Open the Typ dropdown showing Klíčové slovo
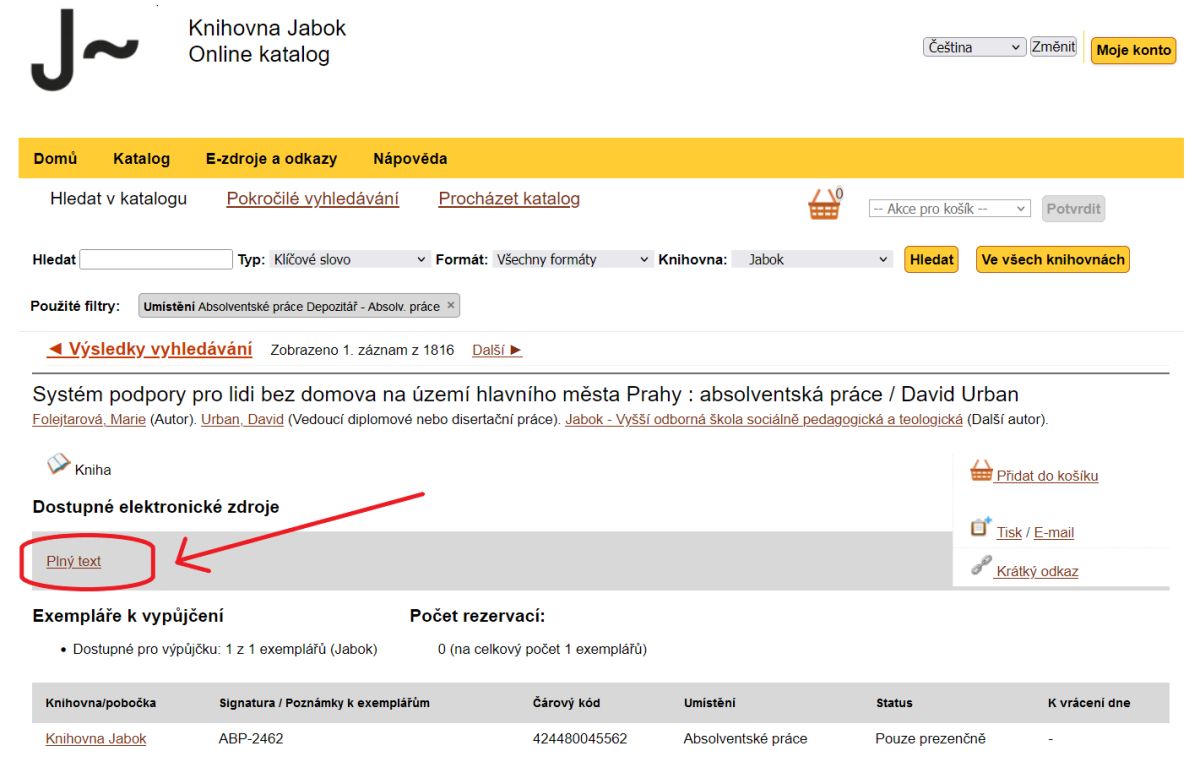 [x=349, y=258]
